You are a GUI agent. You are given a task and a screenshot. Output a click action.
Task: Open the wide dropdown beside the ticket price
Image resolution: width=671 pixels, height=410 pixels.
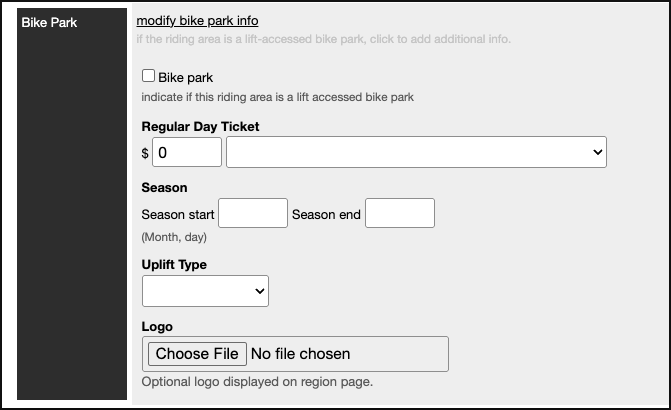tap(416, 152)
